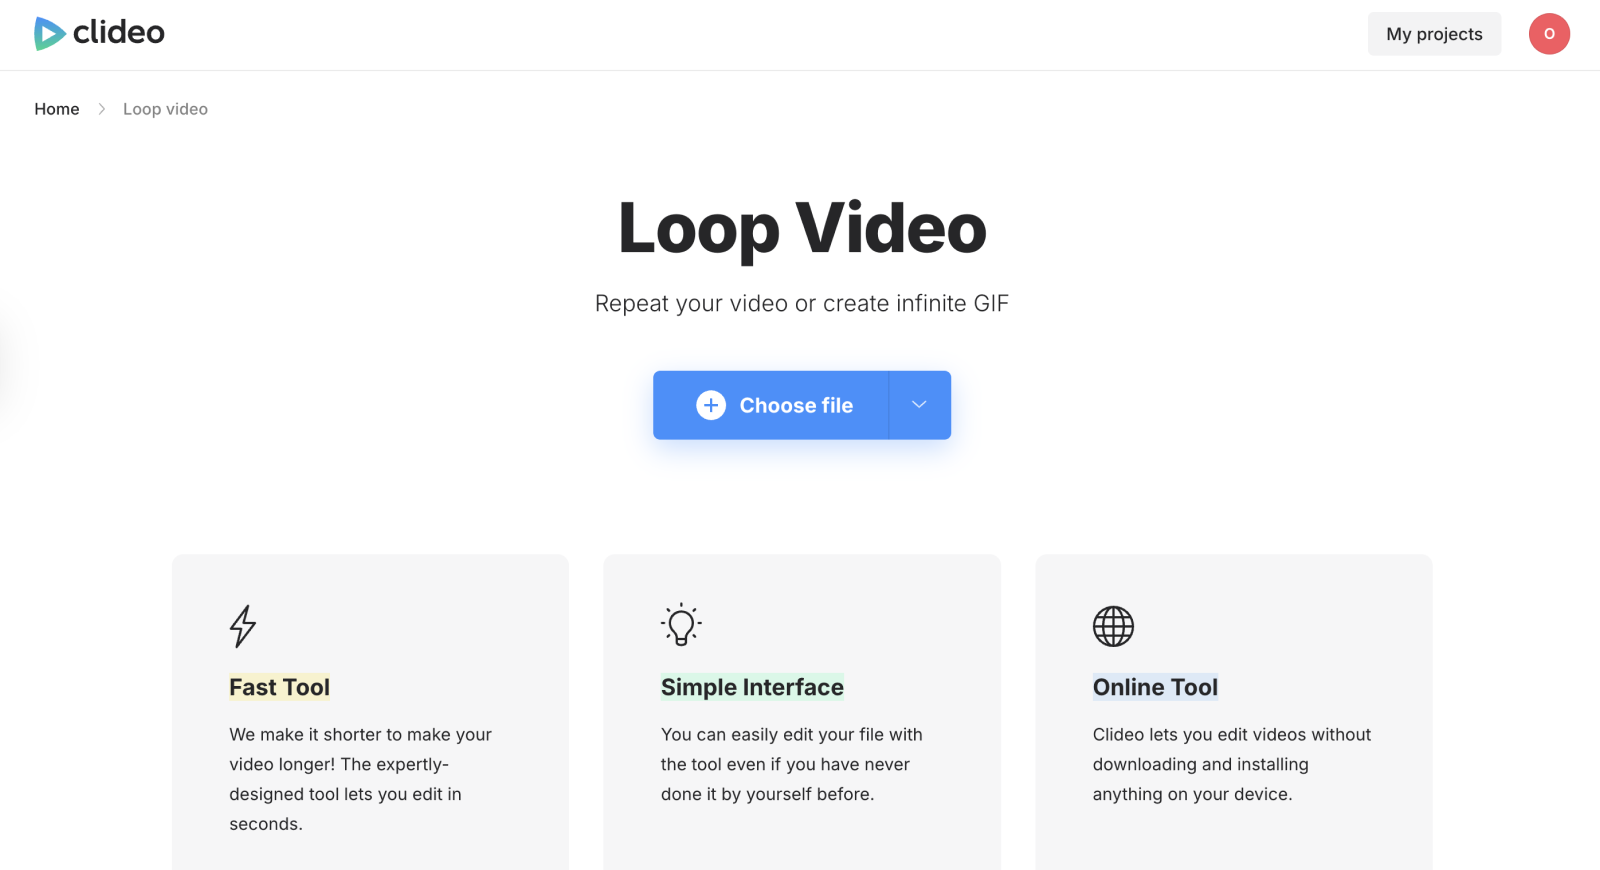This screenshot has width=1600, height=870.
Task: Click the Loop Video title
Action: [802, 229]
